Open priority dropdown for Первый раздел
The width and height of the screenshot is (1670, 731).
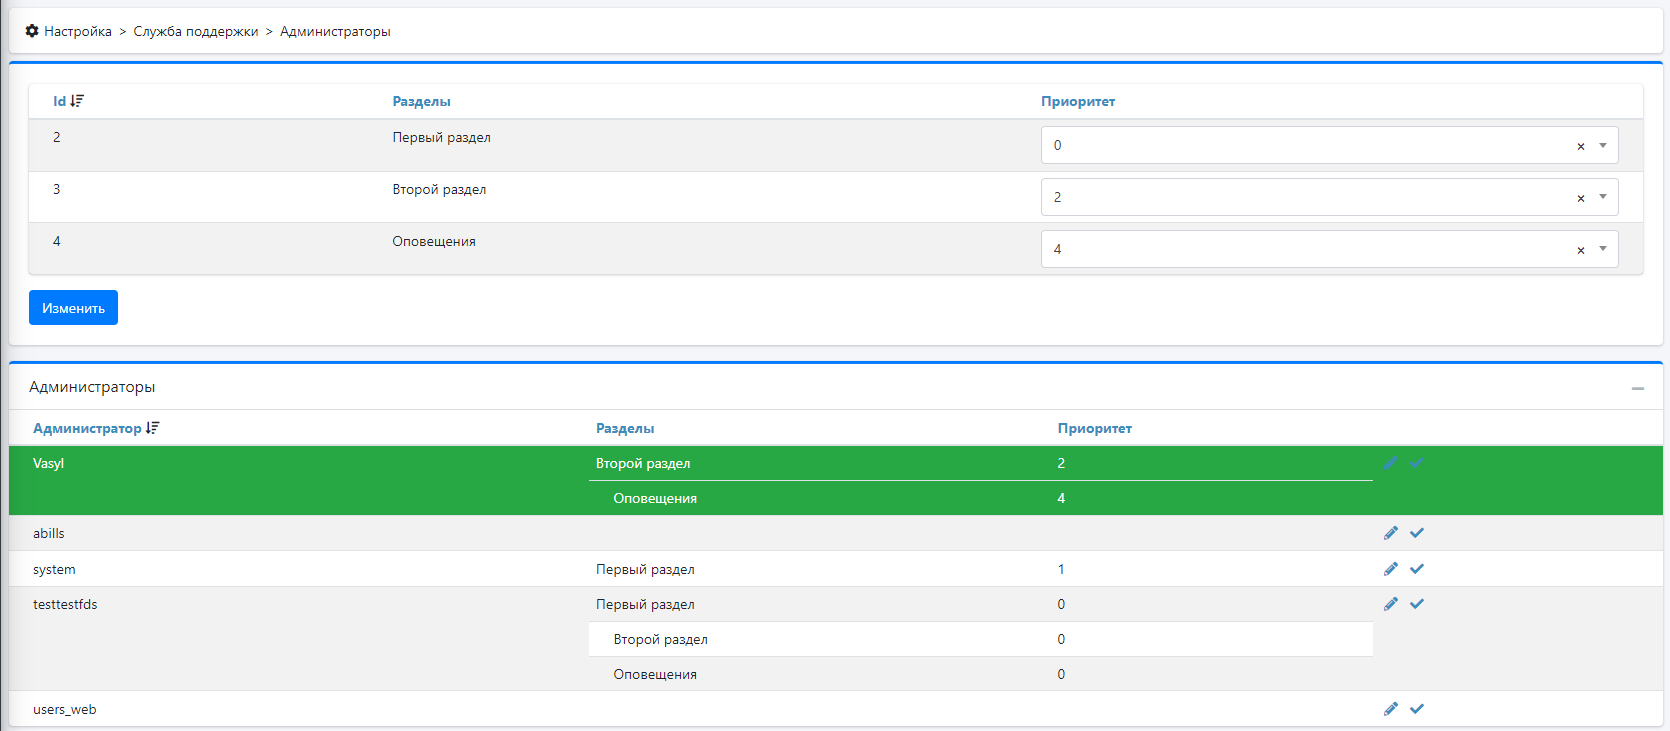(1602, 146)
